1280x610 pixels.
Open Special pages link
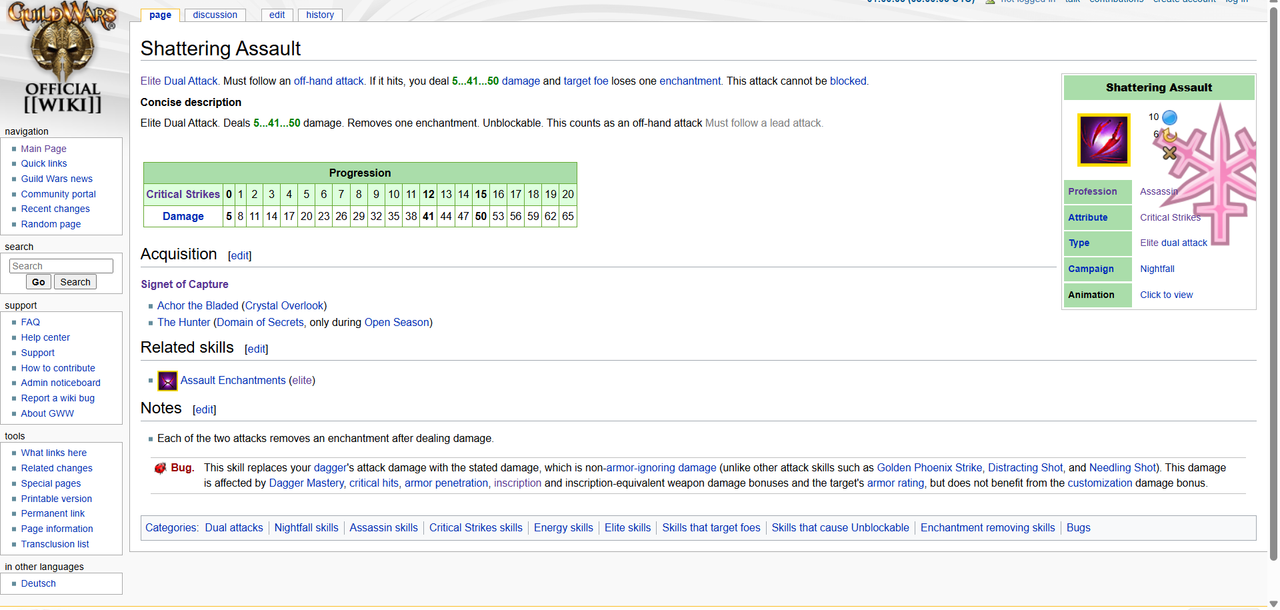click(x=51, y=483)
